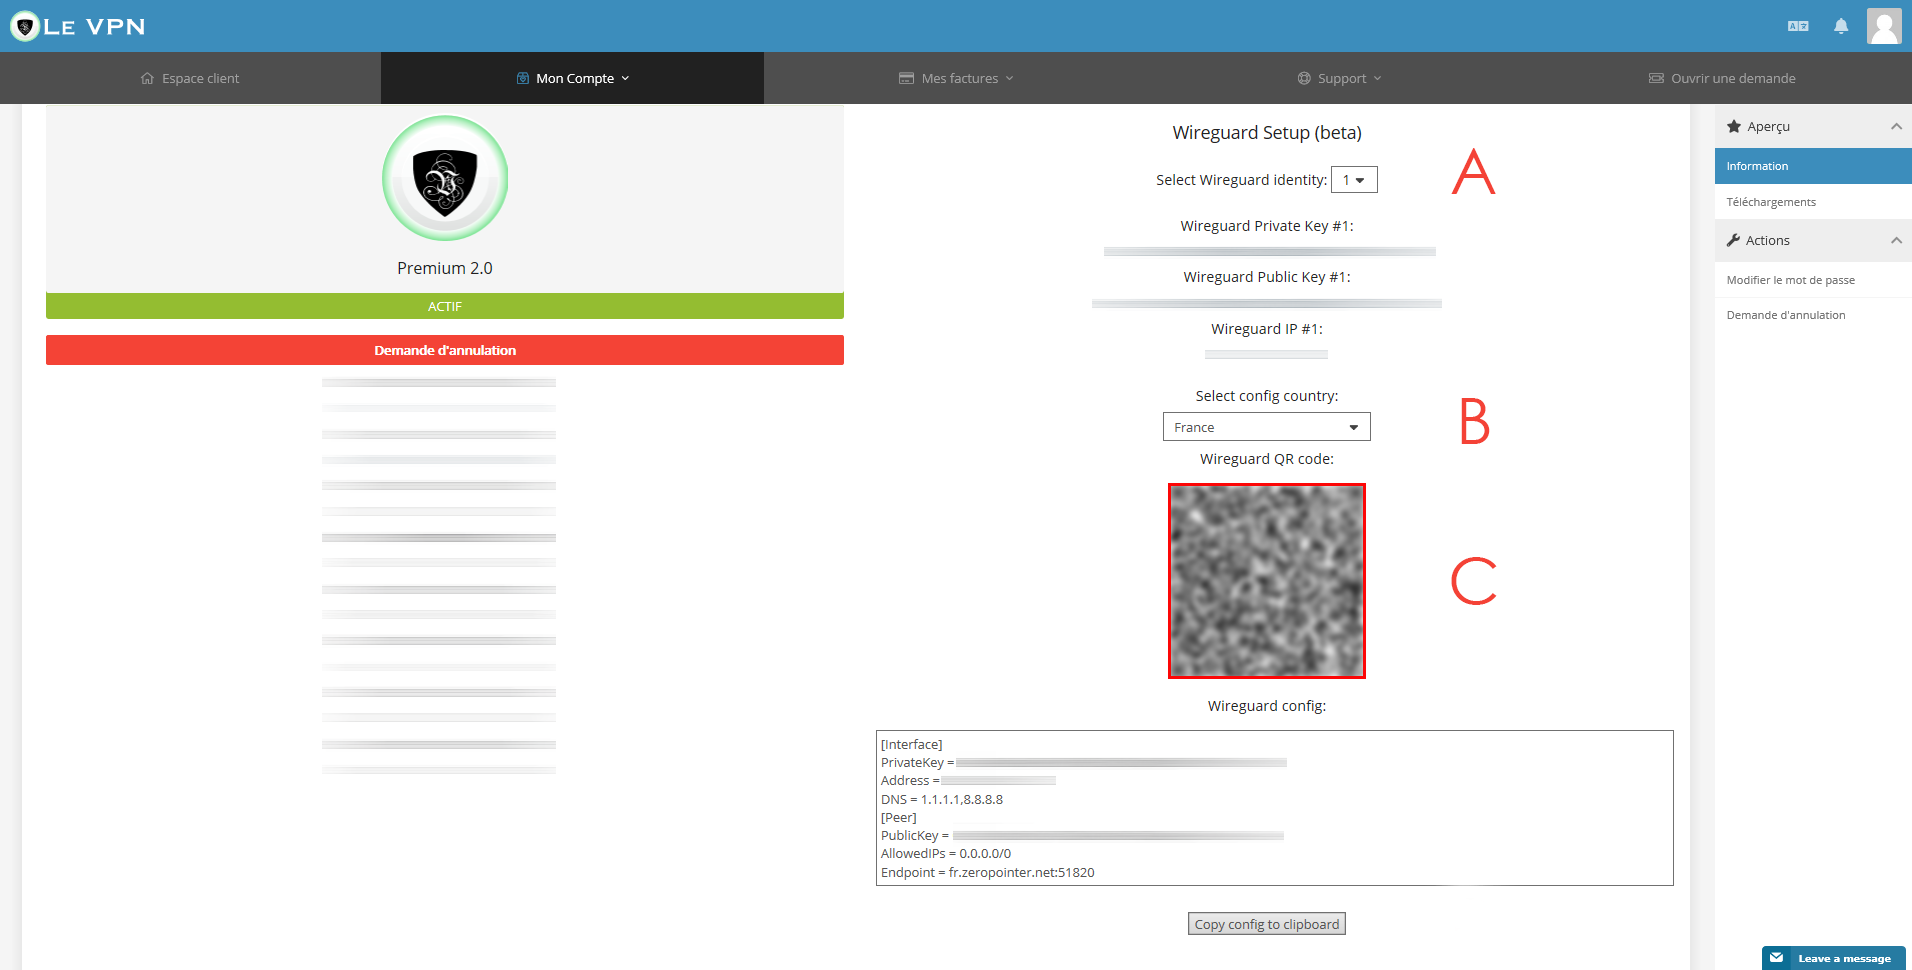The height and width of the screenshot is (970, 1912).
Task: Open the Support menu
Action: (x=1339, y=78)
